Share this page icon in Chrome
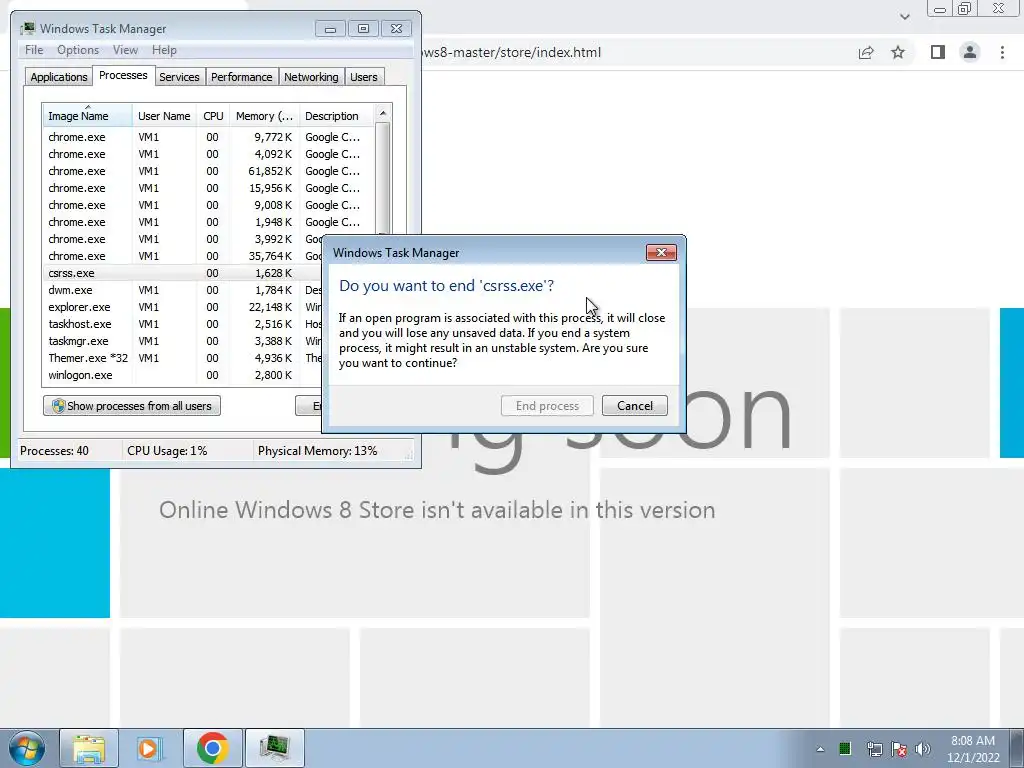 (x=866, y=52)
